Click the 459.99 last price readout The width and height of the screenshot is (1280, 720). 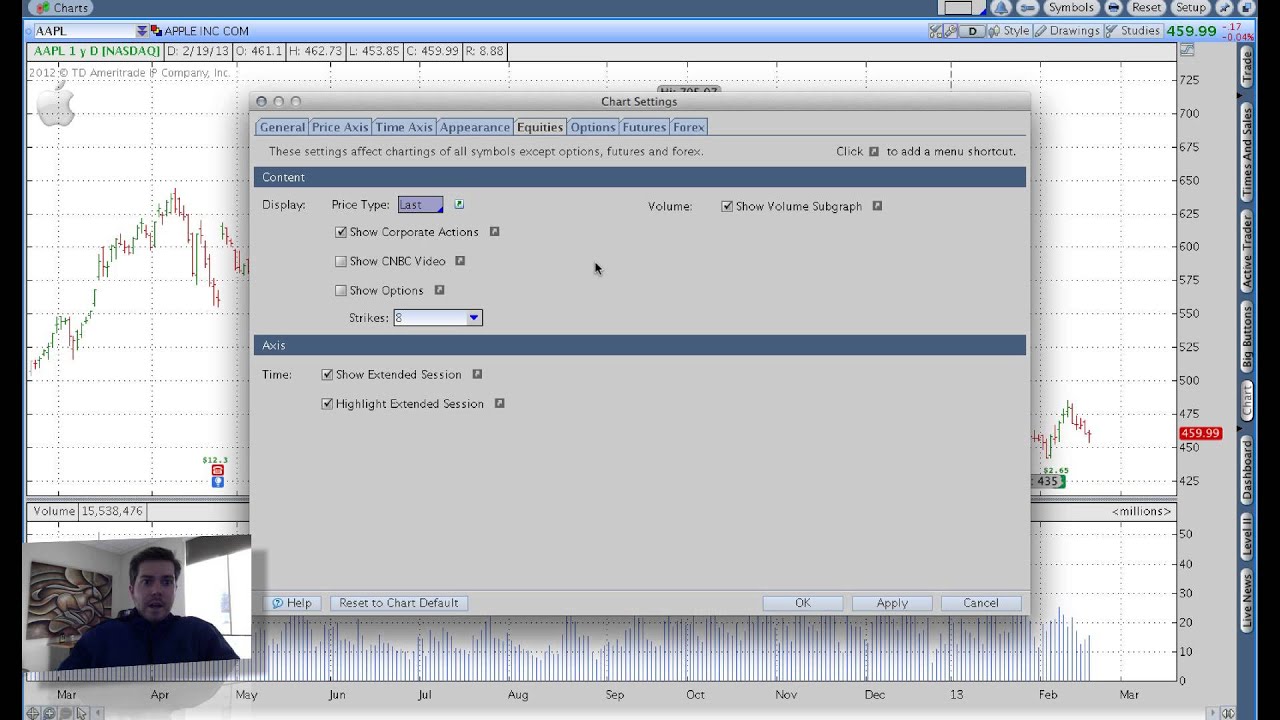(1191, 31)
